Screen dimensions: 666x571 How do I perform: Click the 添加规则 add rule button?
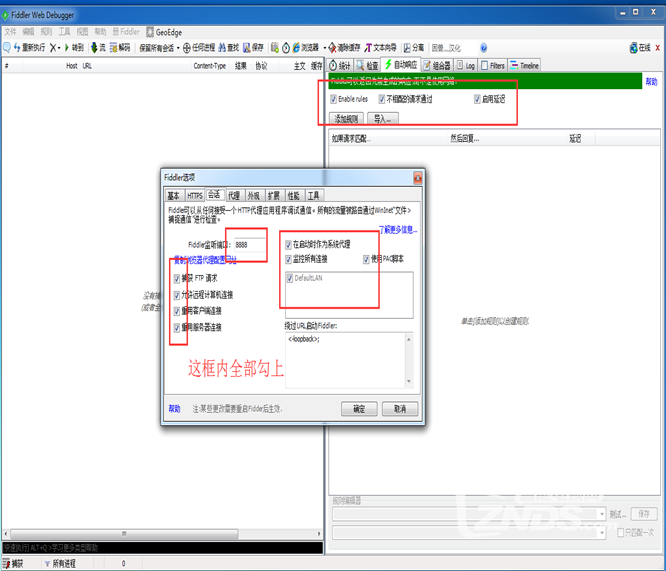click(x=346, y=119)
